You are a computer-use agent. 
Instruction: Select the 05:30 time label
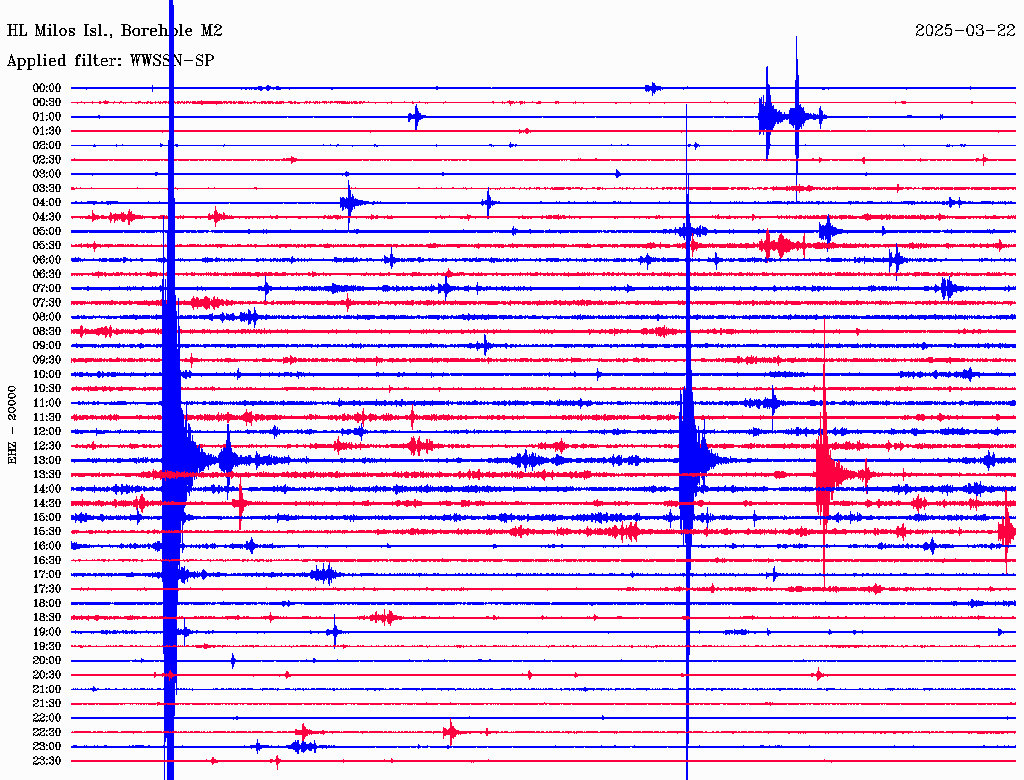[x=47, y=246]
